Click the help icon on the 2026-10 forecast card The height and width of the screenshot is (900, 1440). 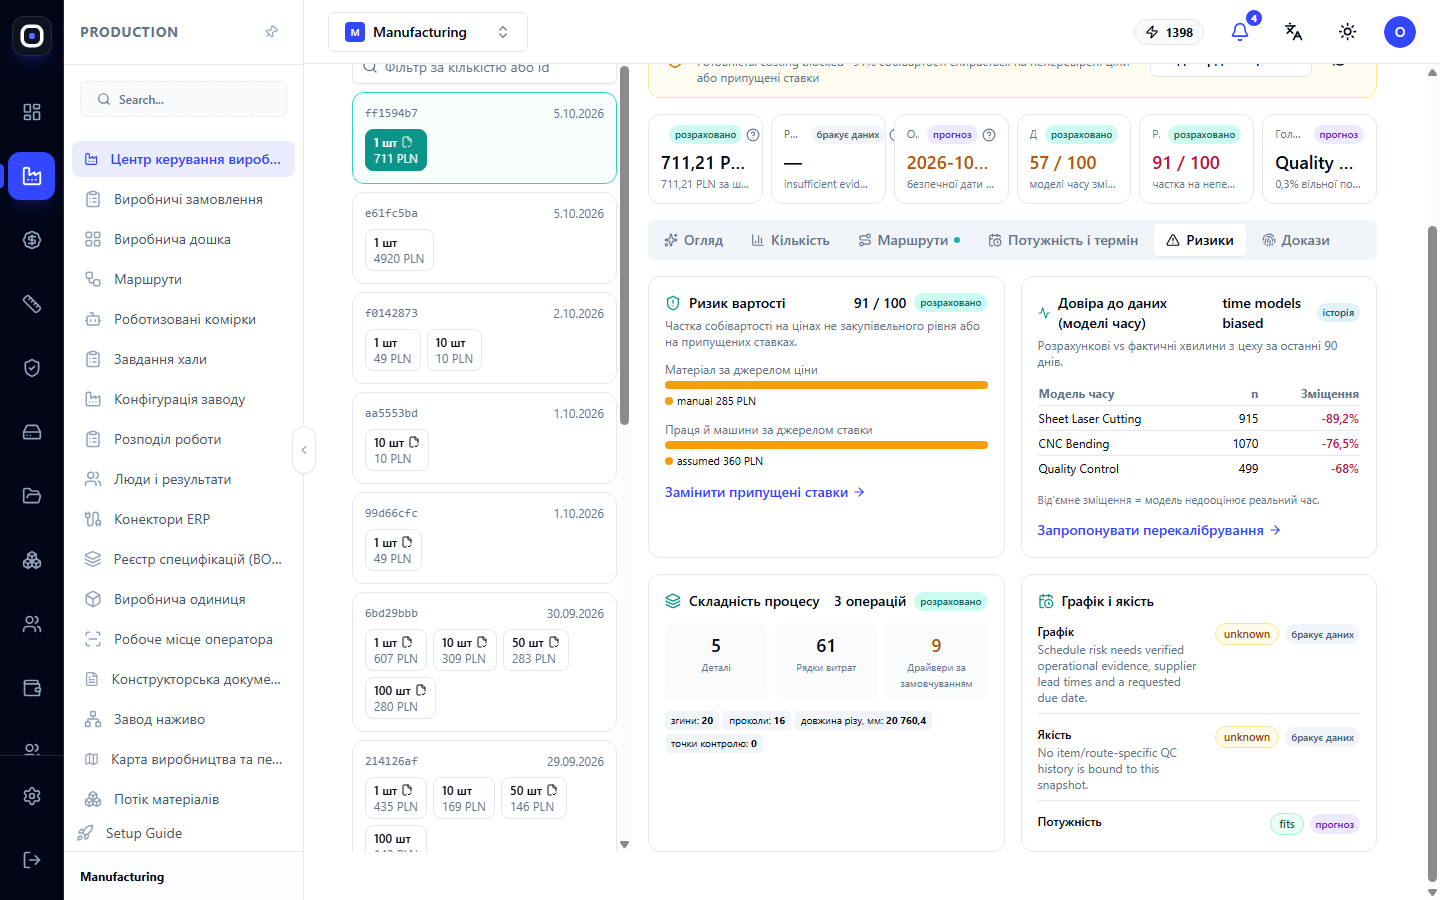(989, 135)
